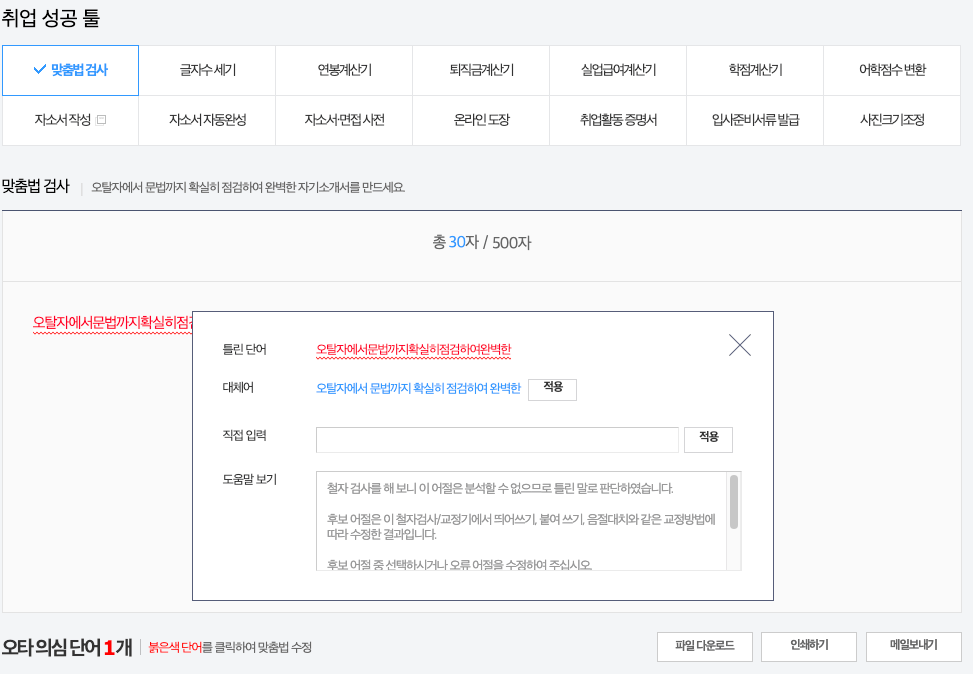The image size is (973, 674).
Task: Print the spell check with 인쇄하기
Action: pyautogui.click(x=808, y=646)
